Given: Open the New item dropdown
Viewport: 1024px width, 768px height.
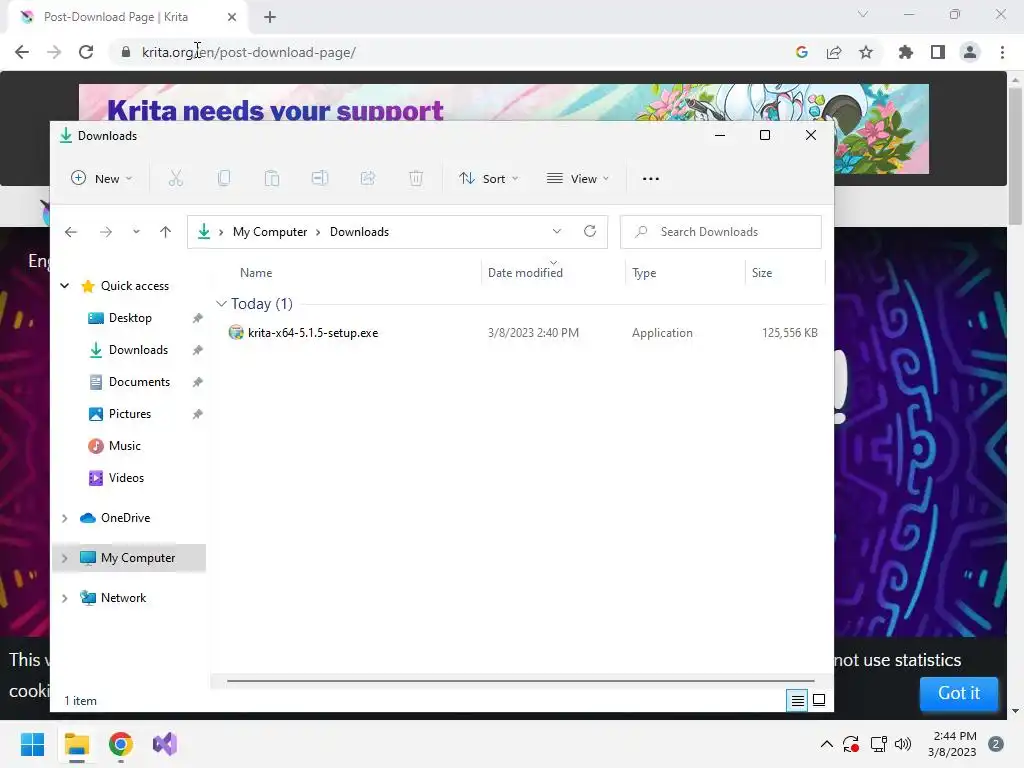Looking at the screenshot, I should click(101, 178).
